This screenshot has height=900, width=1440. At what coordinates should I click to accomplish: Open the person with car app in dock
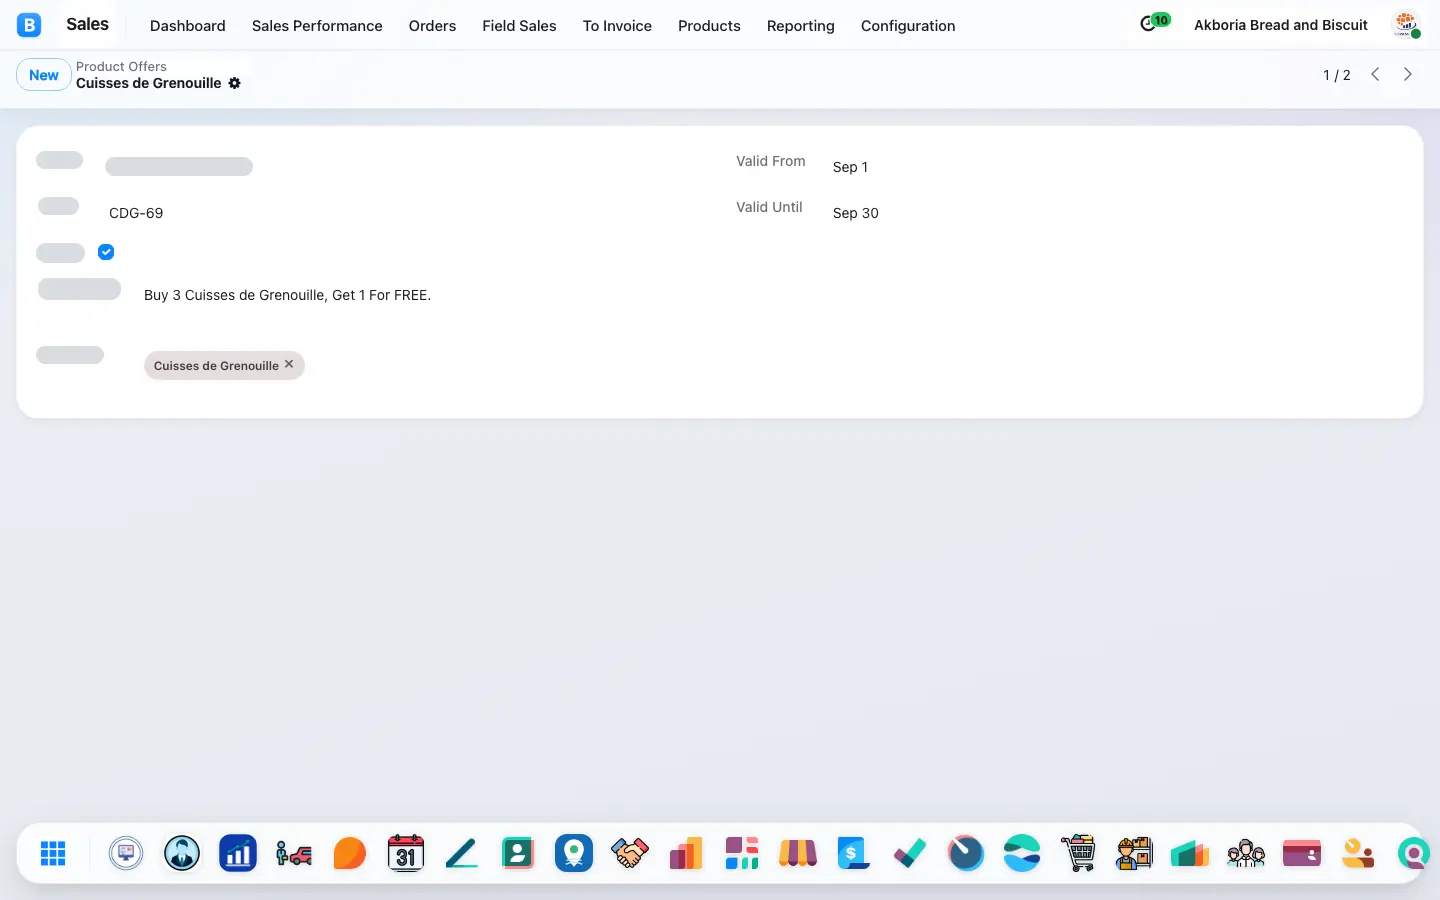[x=294, y=853]
